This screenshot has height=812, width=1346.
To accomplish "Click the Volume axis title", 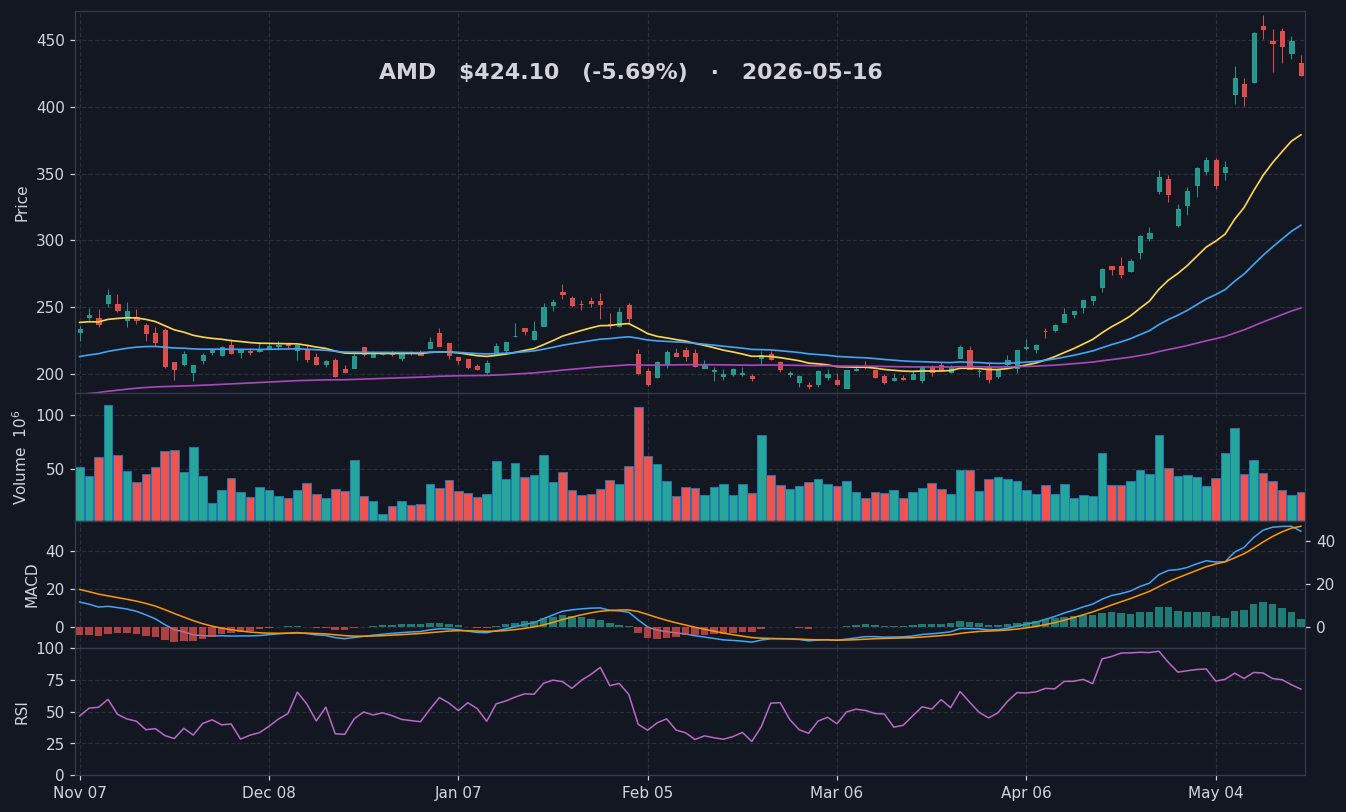I will [x=20, y=457].
